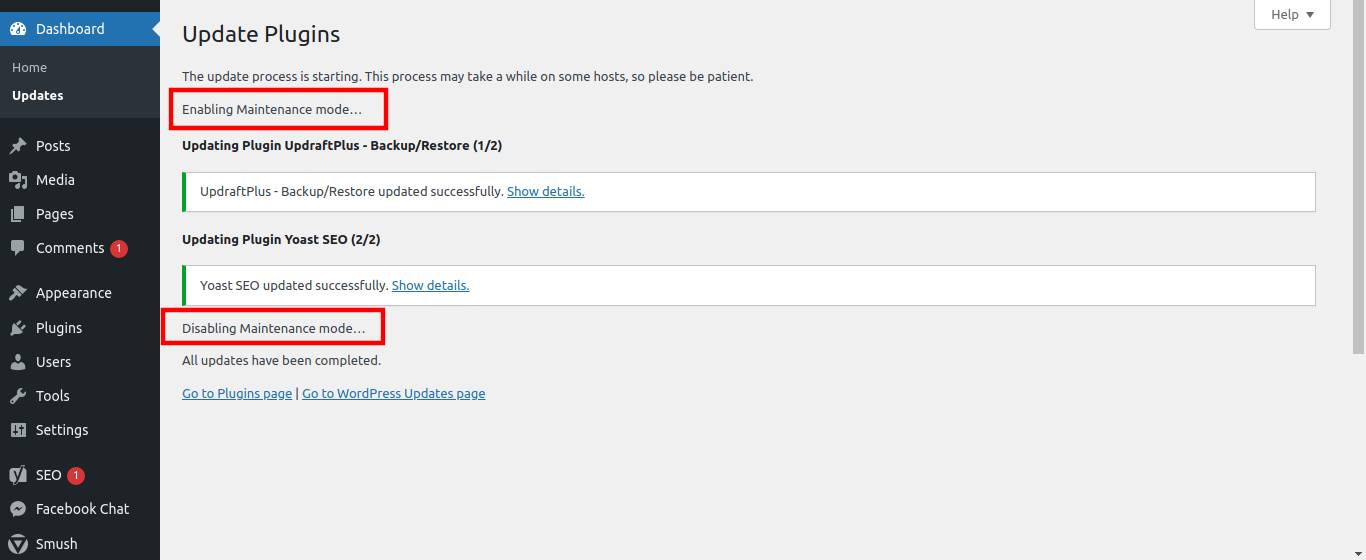
Task: Open the Tools menu
Action: (x=80, y=396)
